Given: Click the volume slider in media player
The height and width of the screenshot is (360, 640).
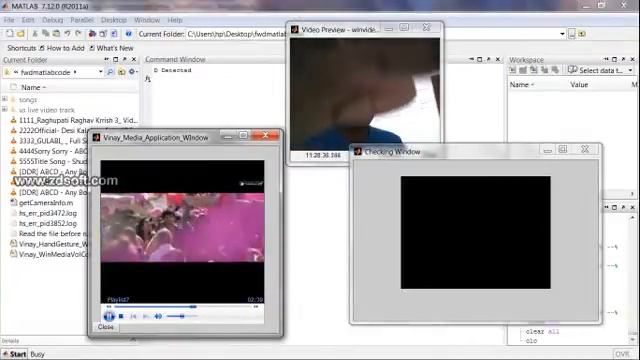Looking at the screenshot, I should (182, 316).
